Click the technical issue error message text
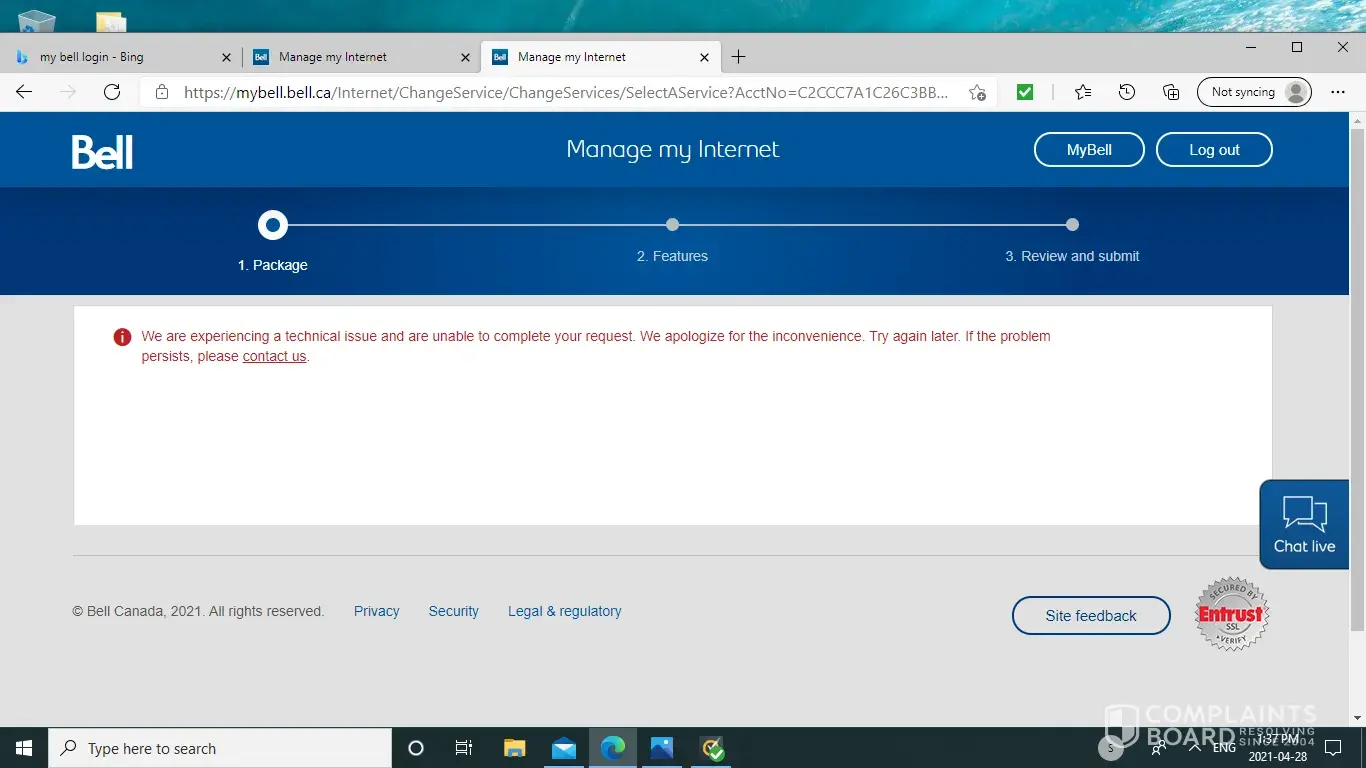Viewport: 1366px width, 768px height. tap(596, 346)
